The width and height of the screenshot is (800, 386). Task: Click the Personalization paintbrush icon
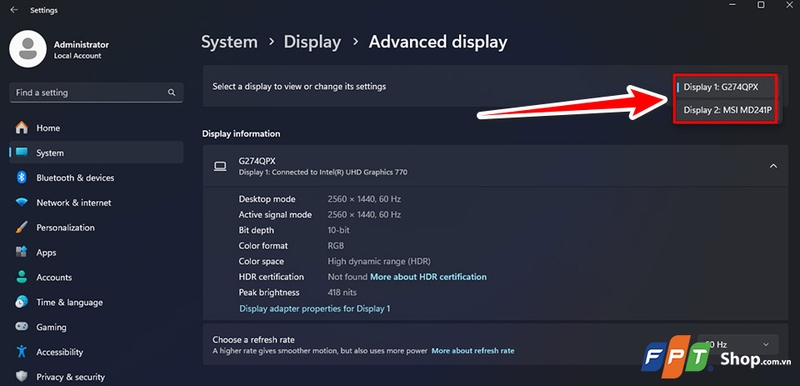21,227
